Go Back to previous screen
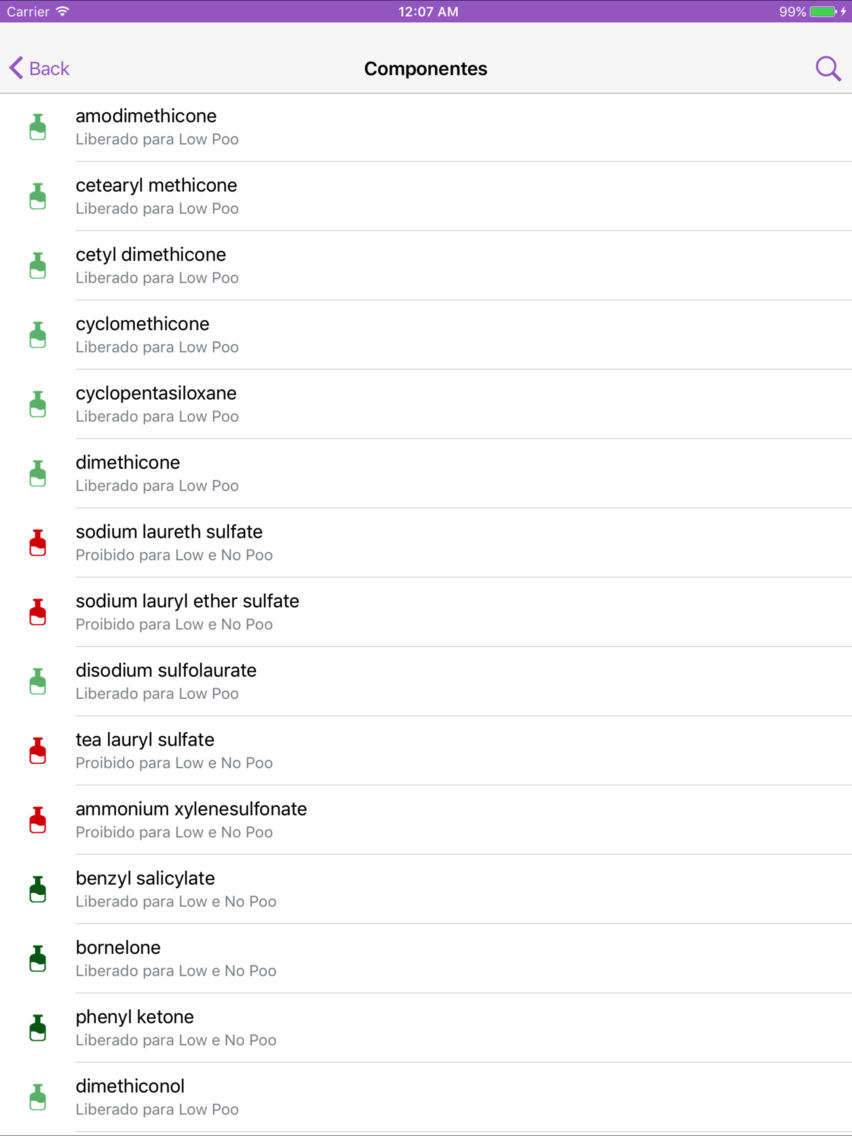The height and width of the screenshot is (1136, 852). click(x=39, y=68)
